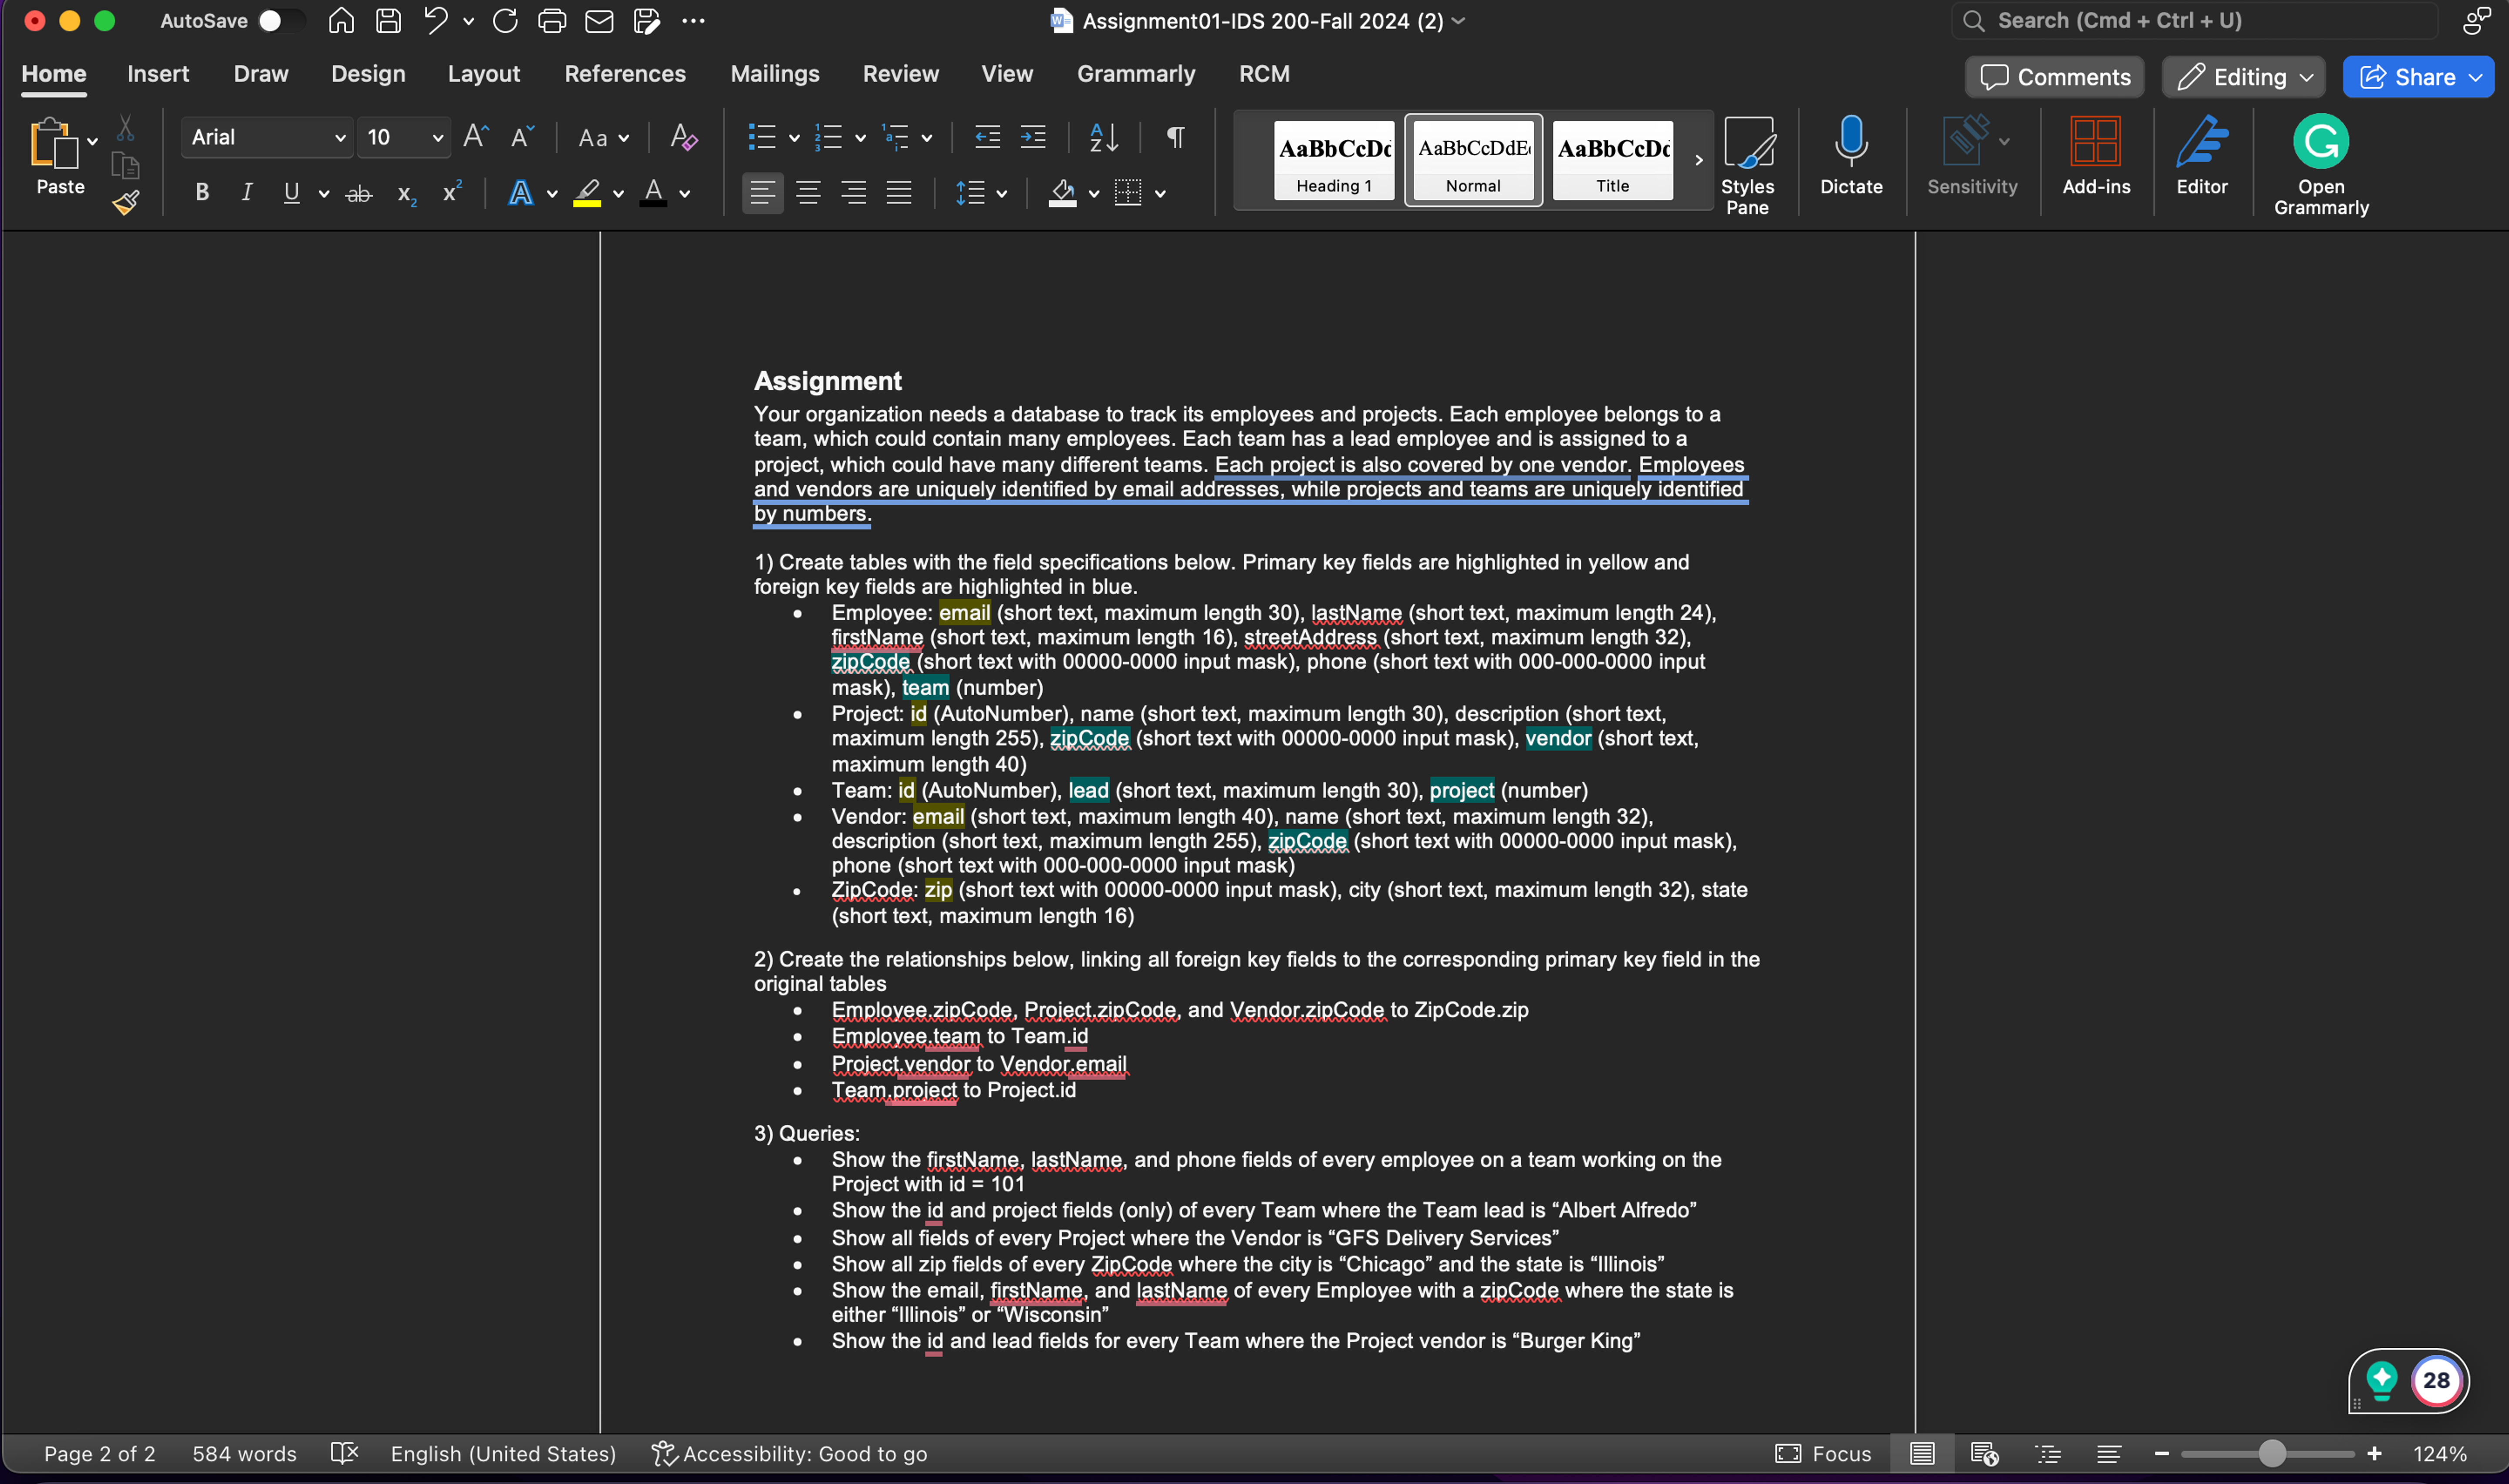Switch to the References tab
Image resolution: width=2509 pixels, height=1484 pixels.
tap(624, 73)
